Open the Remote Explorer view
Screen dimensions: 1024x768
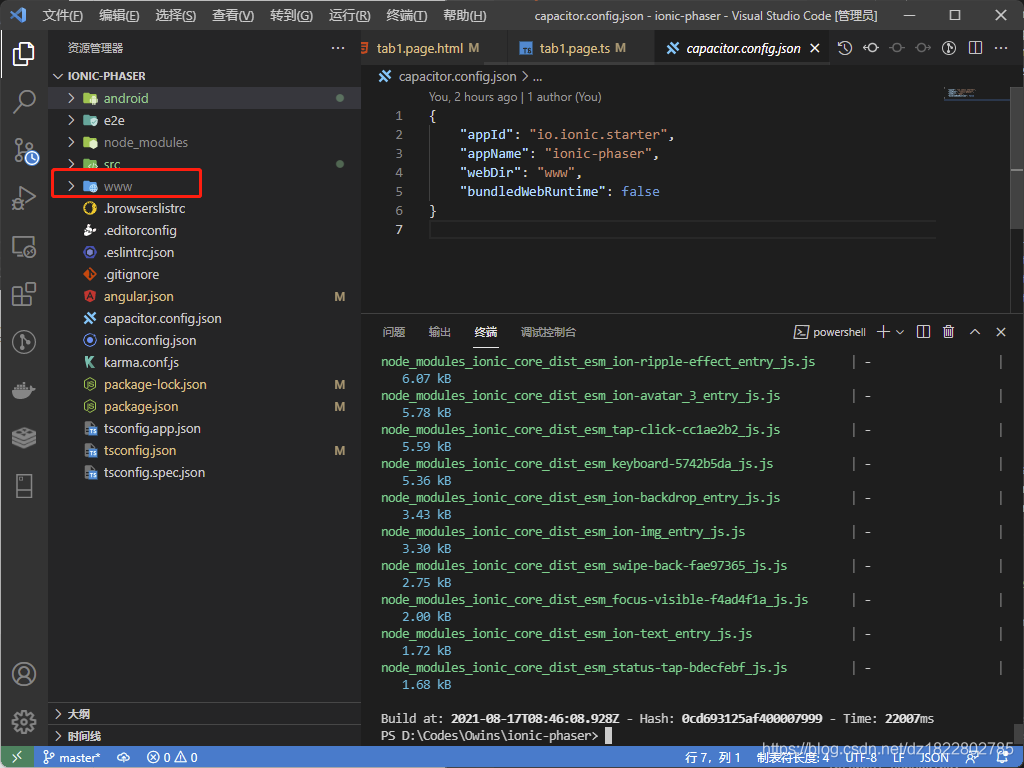[24, 246]
